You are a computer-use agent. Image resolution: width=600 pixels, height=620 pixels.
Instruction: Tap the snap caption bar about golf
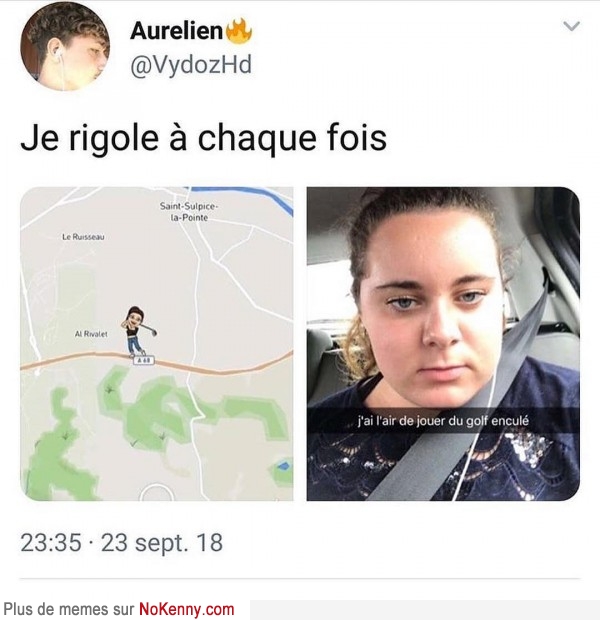pyautogui.click(x=443, y=421)
